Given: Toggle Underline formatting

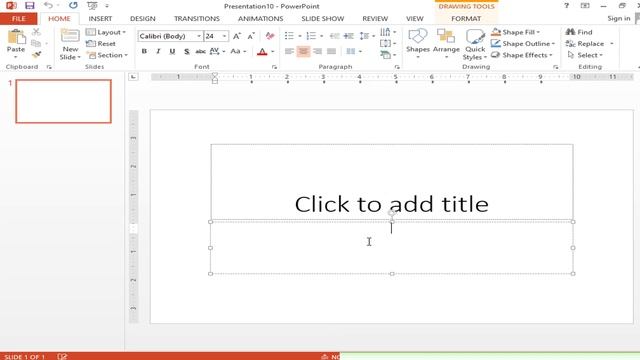Looking at the screenshot, I should click(x=172, y=51).
